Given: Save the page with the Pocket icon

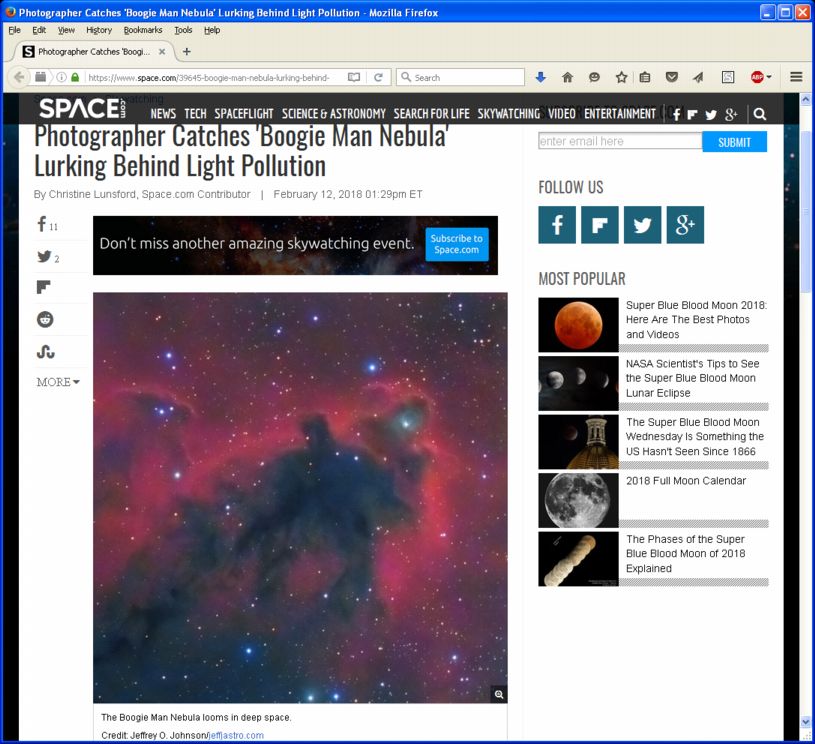Looking at the screenshot, I should tap(672, 77).
